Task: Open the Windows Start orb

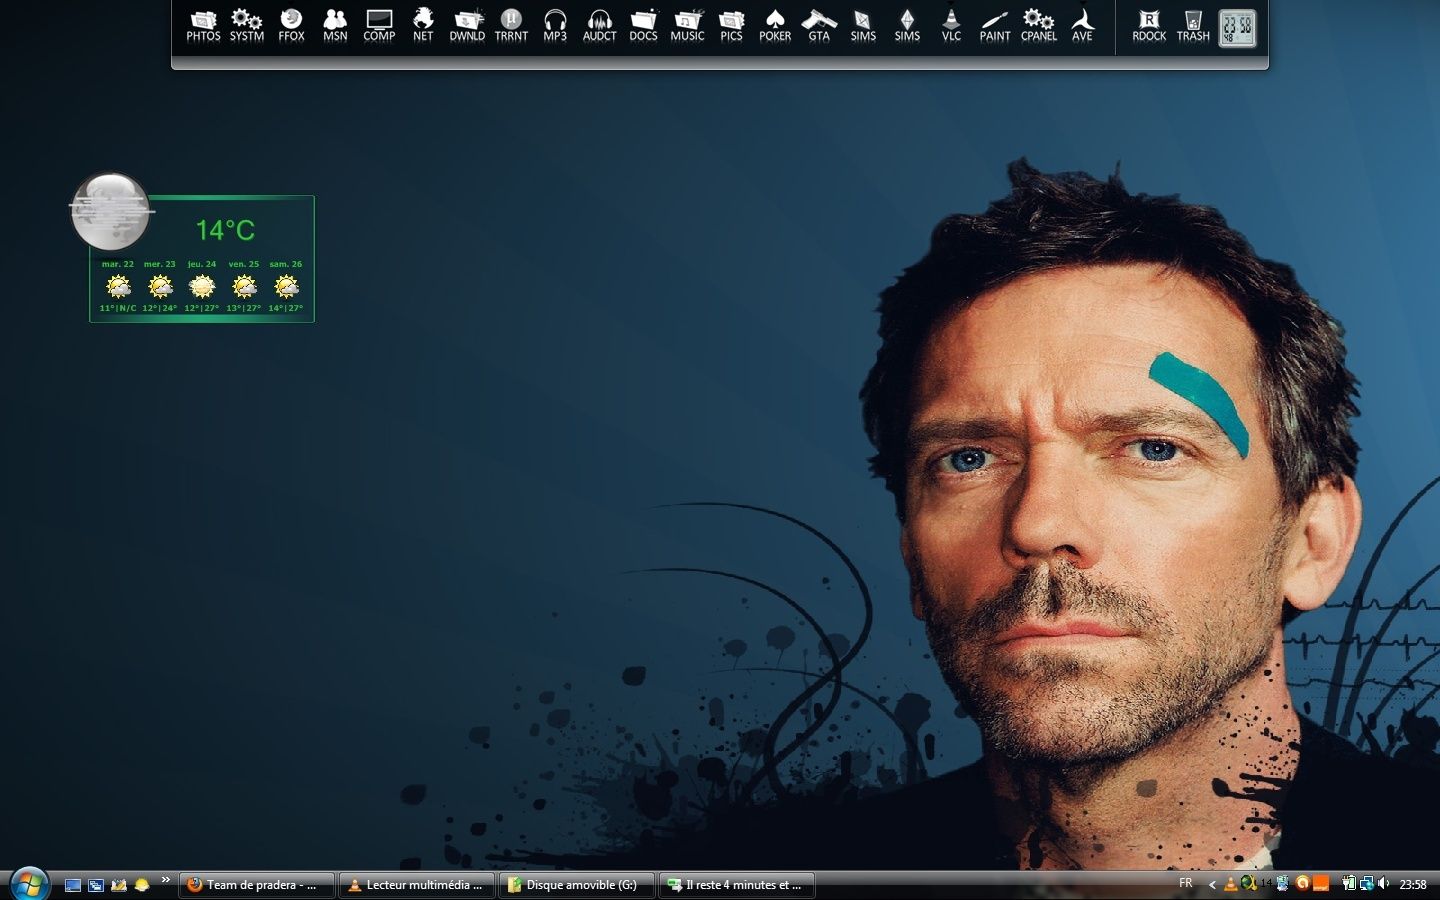Action: click(x=29, y=884)
